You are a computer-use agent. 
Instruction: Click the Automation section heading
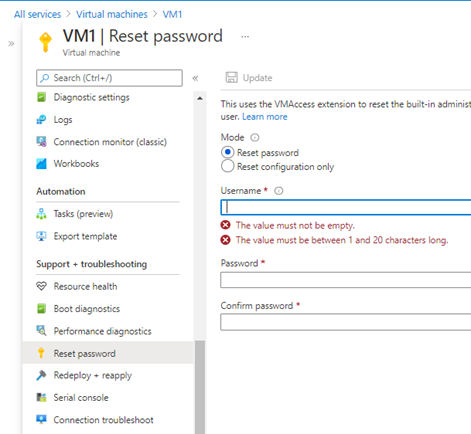tap(61, 192)
